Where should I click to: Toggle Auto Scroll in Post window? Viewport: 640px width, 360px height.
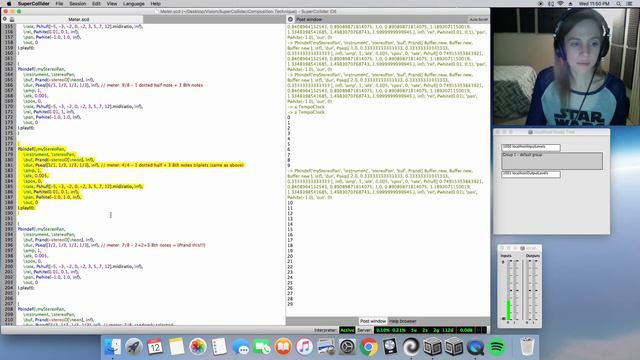click(x=478, y=19)
